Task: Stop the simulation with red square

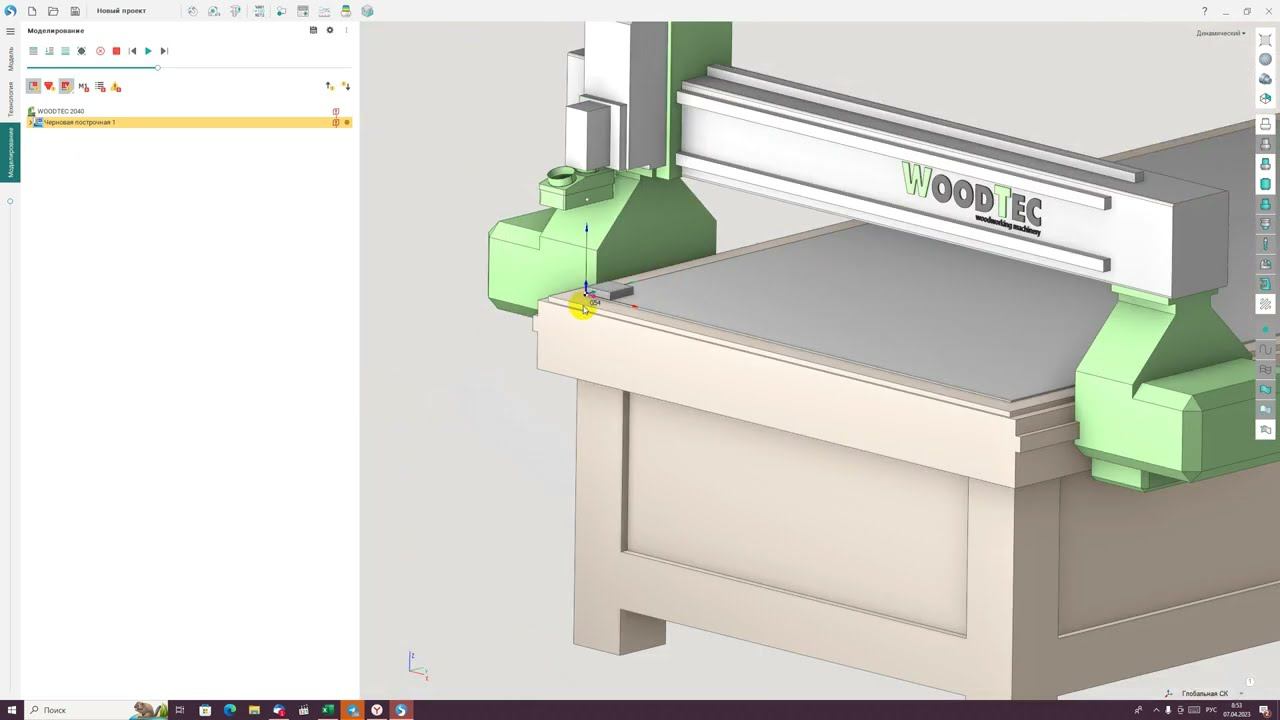Action: (116, 51)
